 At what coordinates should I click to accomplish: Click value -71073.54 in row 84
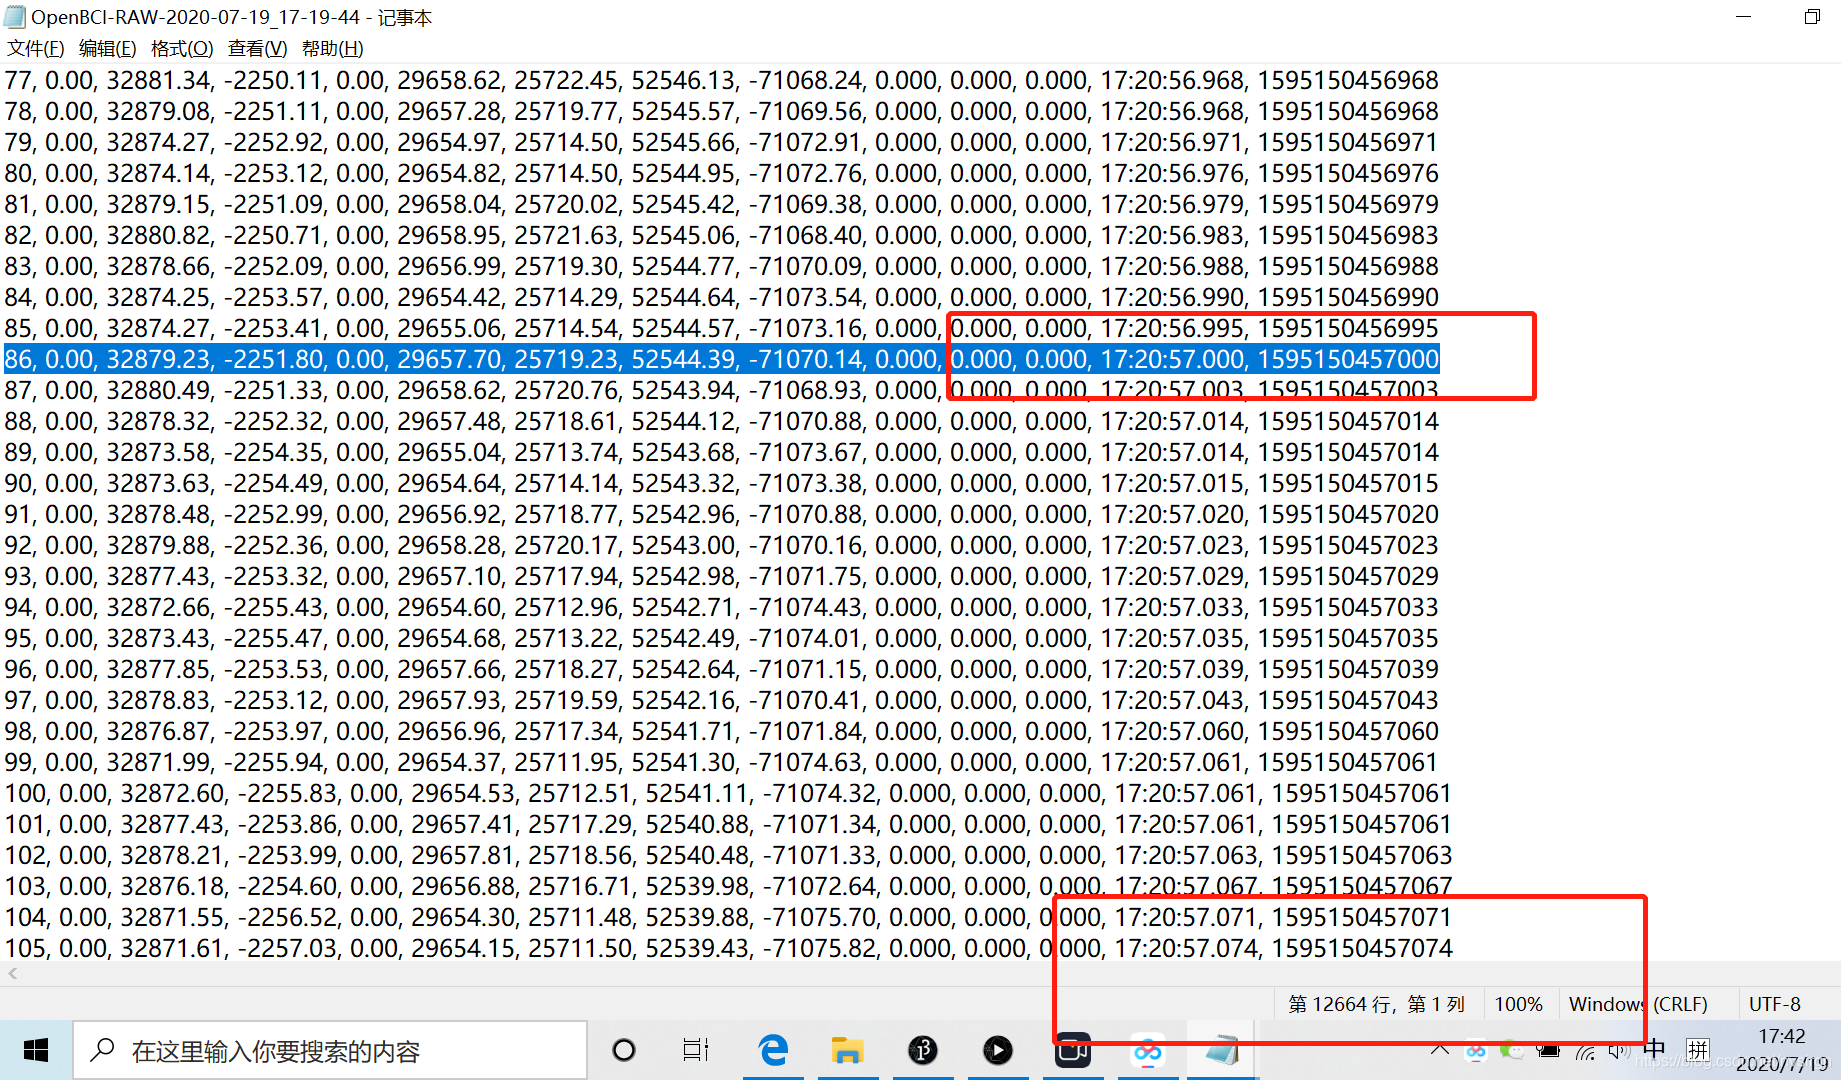(804, 297)
